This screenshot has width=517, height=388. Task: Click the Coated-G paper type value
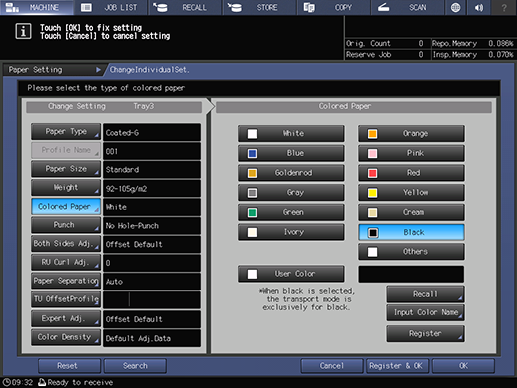coord(152,132)
